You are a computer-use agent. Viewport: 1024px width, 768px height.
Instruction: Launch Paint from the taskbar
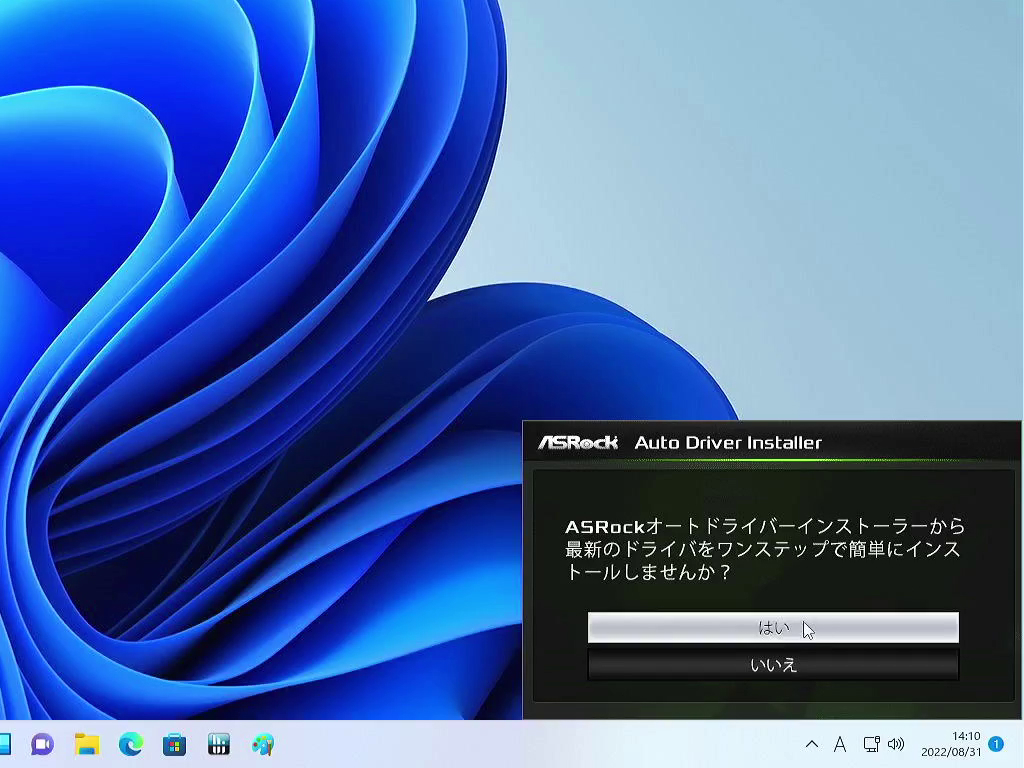click(262, 744)
